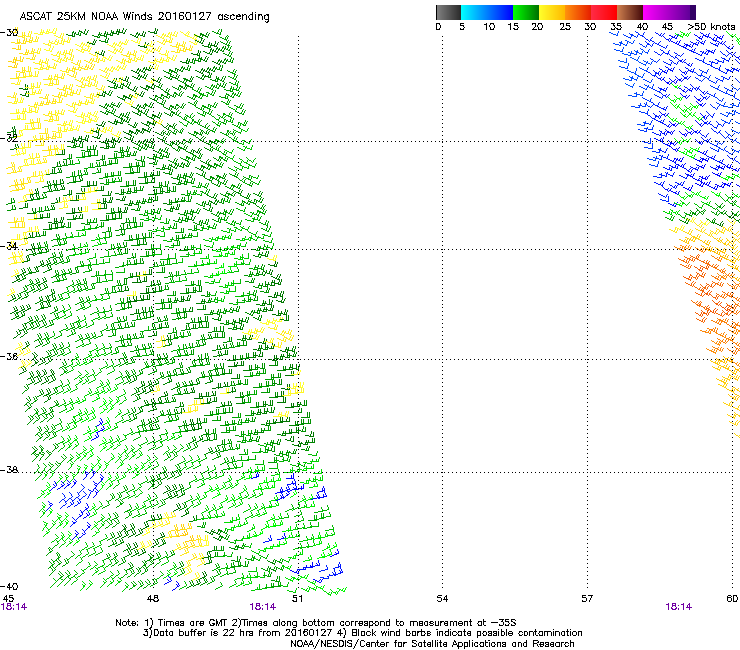The image size is (740, 650).
Task: Click the '>50 knots' legend label
Action: coord(711,27)
